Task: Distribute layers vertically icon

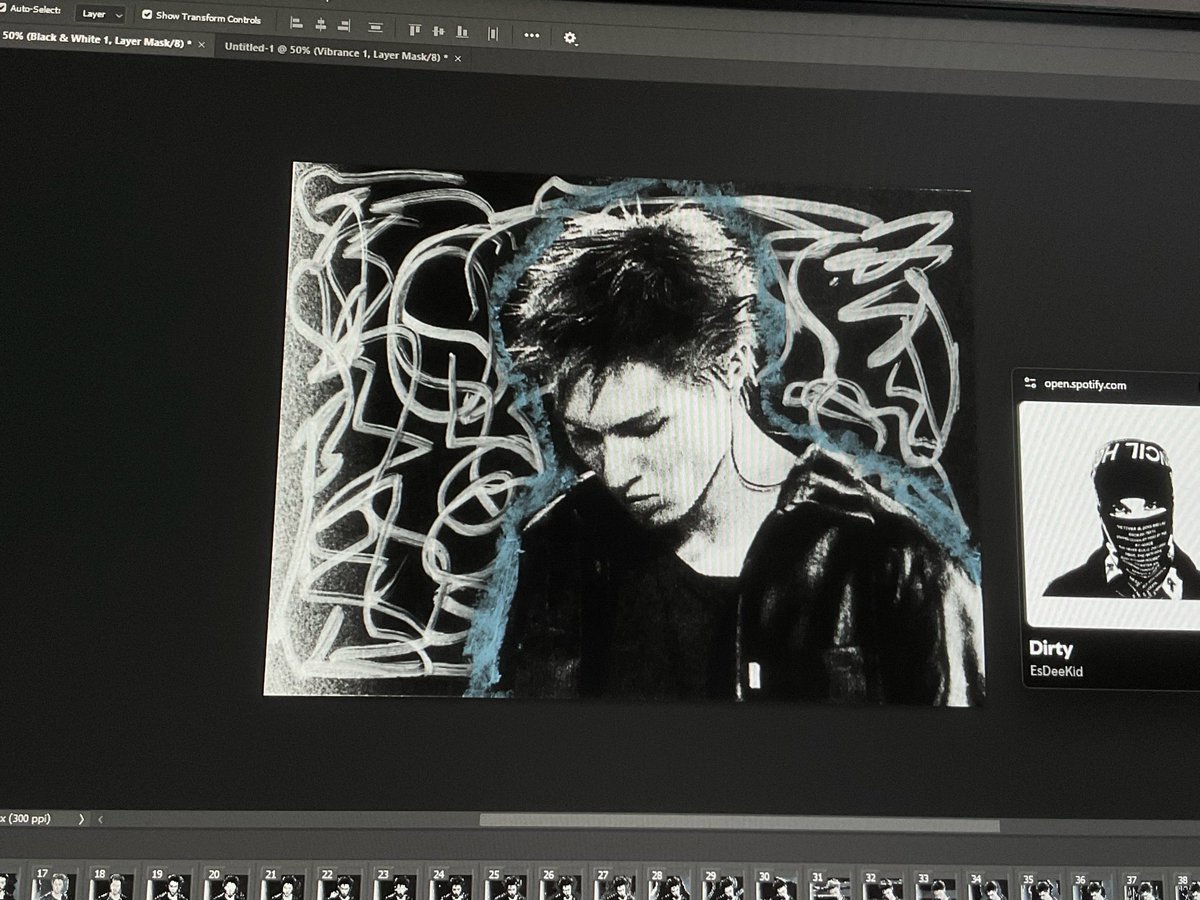Action: [x=375, y=27]
